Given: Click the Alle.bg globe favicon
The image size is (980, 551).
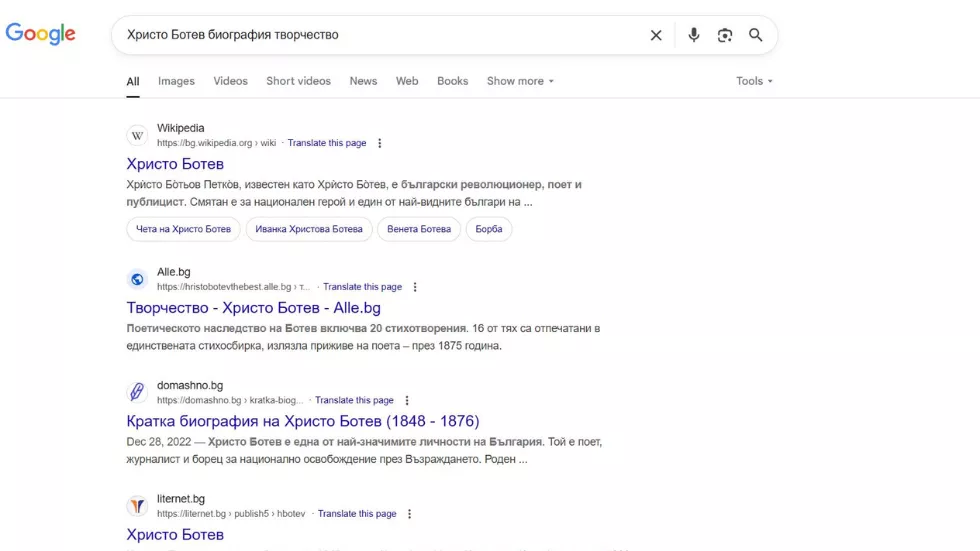Looking at the screenshot, I should pyautogui.click(x=138, y=279).
